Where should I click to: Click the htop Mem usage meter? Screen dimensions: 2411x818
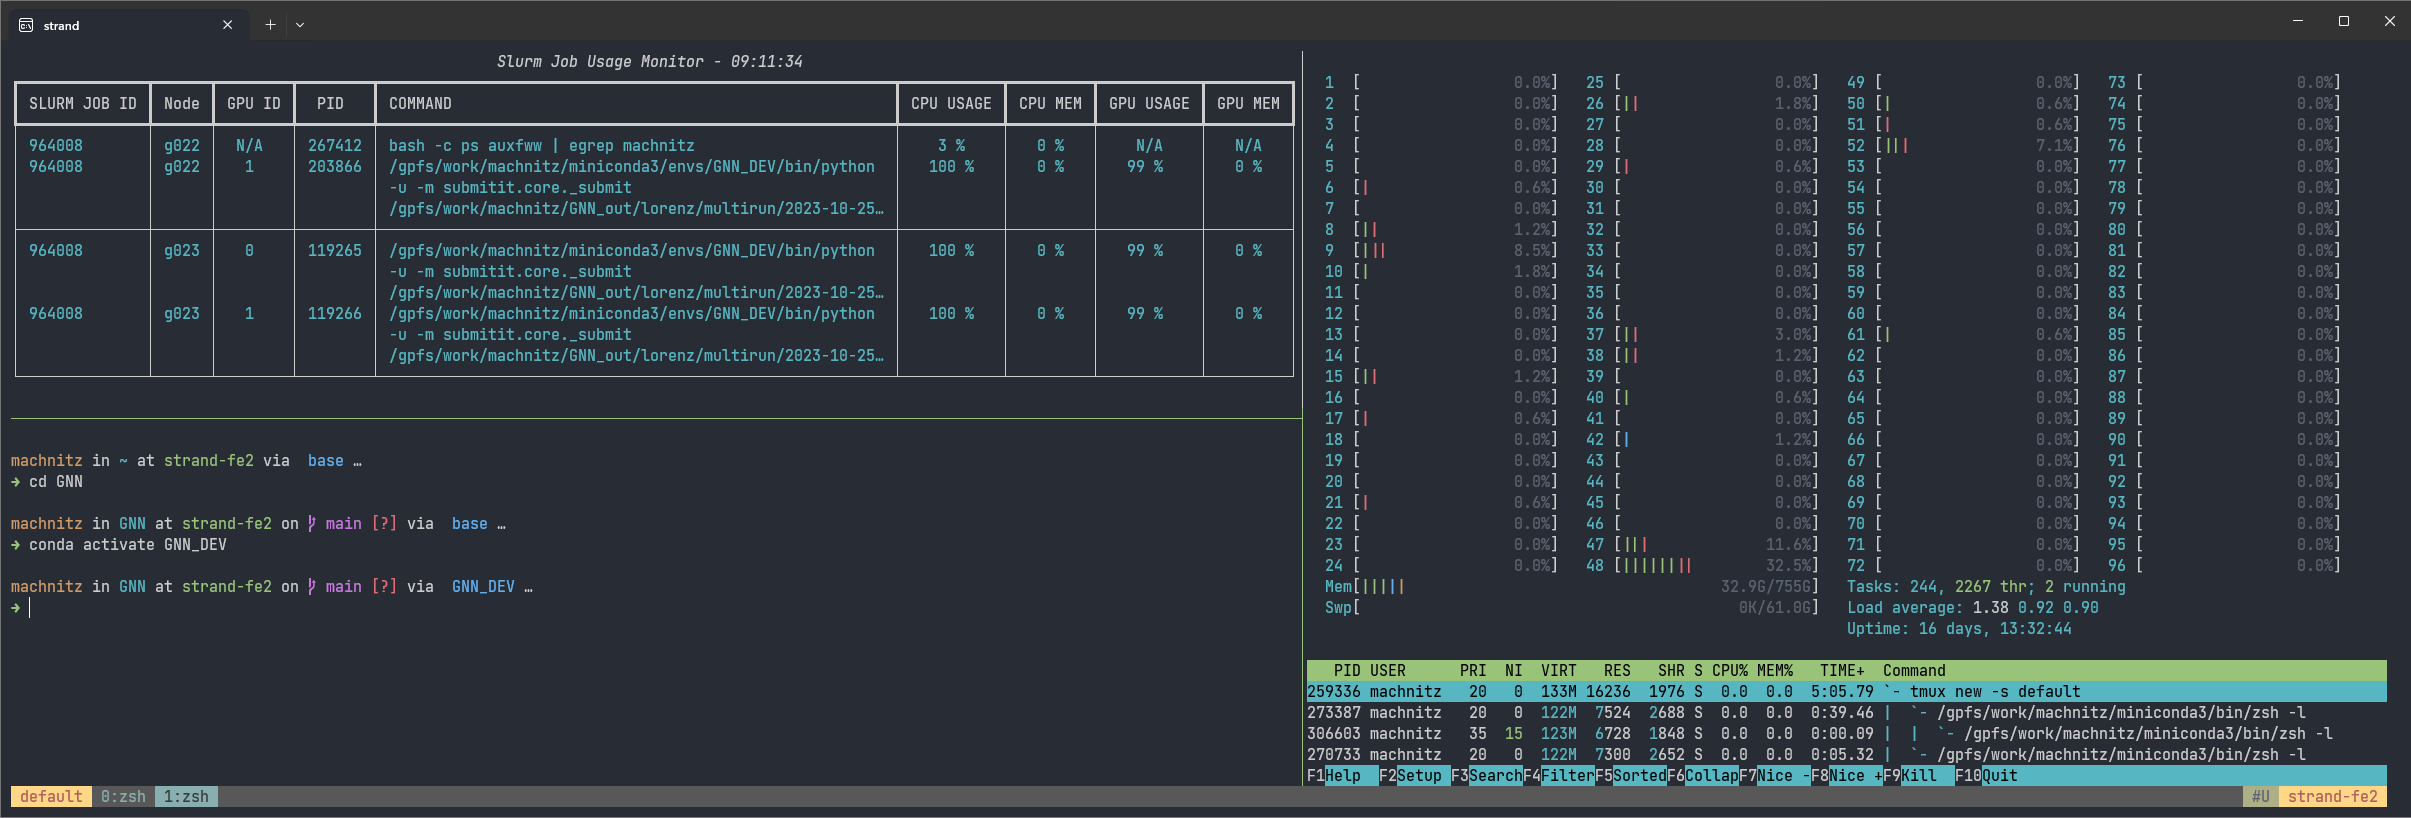click(1572, 587)
